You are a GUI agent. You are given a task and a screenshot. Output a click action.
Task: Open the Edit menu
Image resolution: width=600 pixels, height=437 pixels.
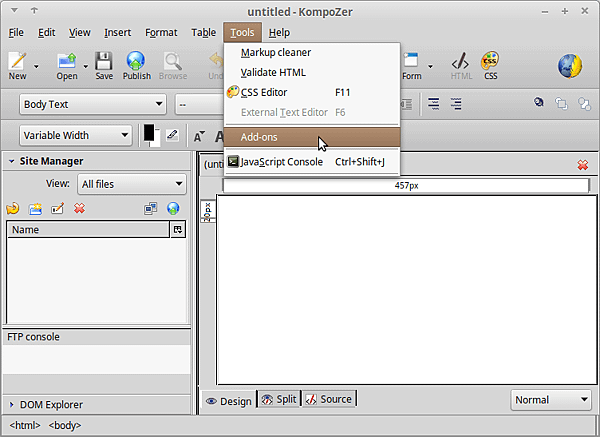coord(46,33)
